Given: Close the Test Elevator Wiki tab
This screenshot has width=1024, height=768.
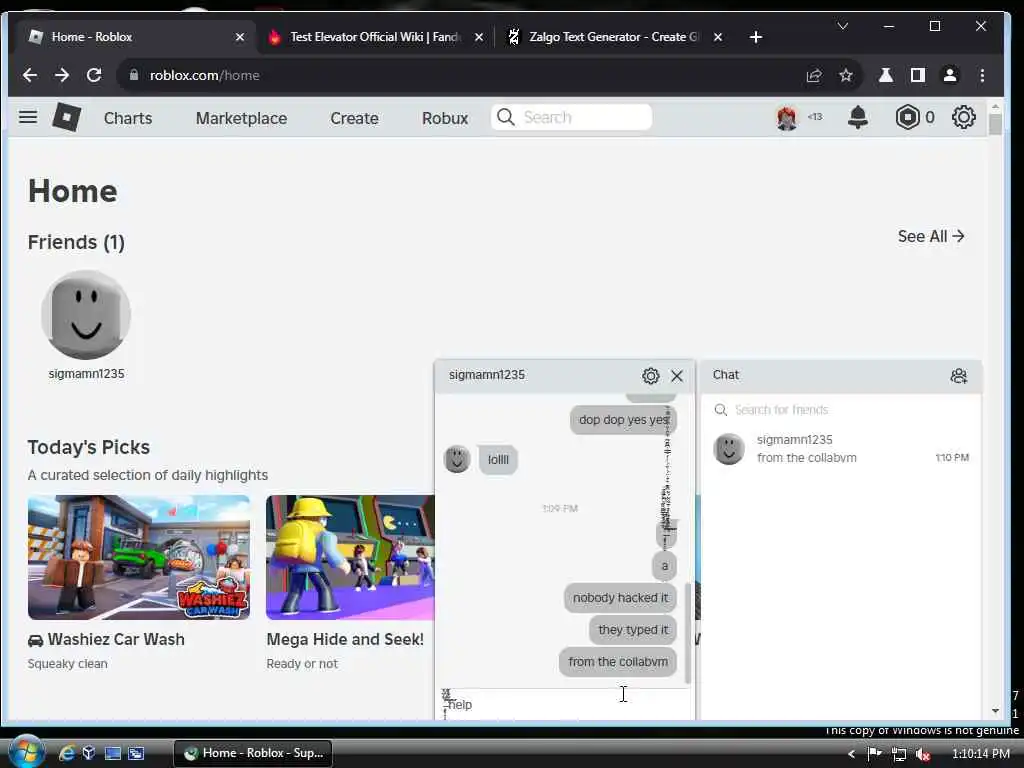Looking at the screenshot, I should (x=479, y=37).
